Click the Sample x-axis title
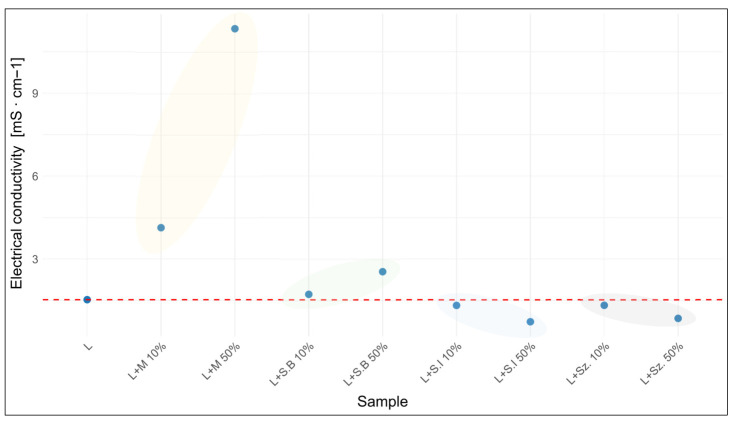Viewport: 735px width, 423px height. pyautogui.click(x=382, y=401)
